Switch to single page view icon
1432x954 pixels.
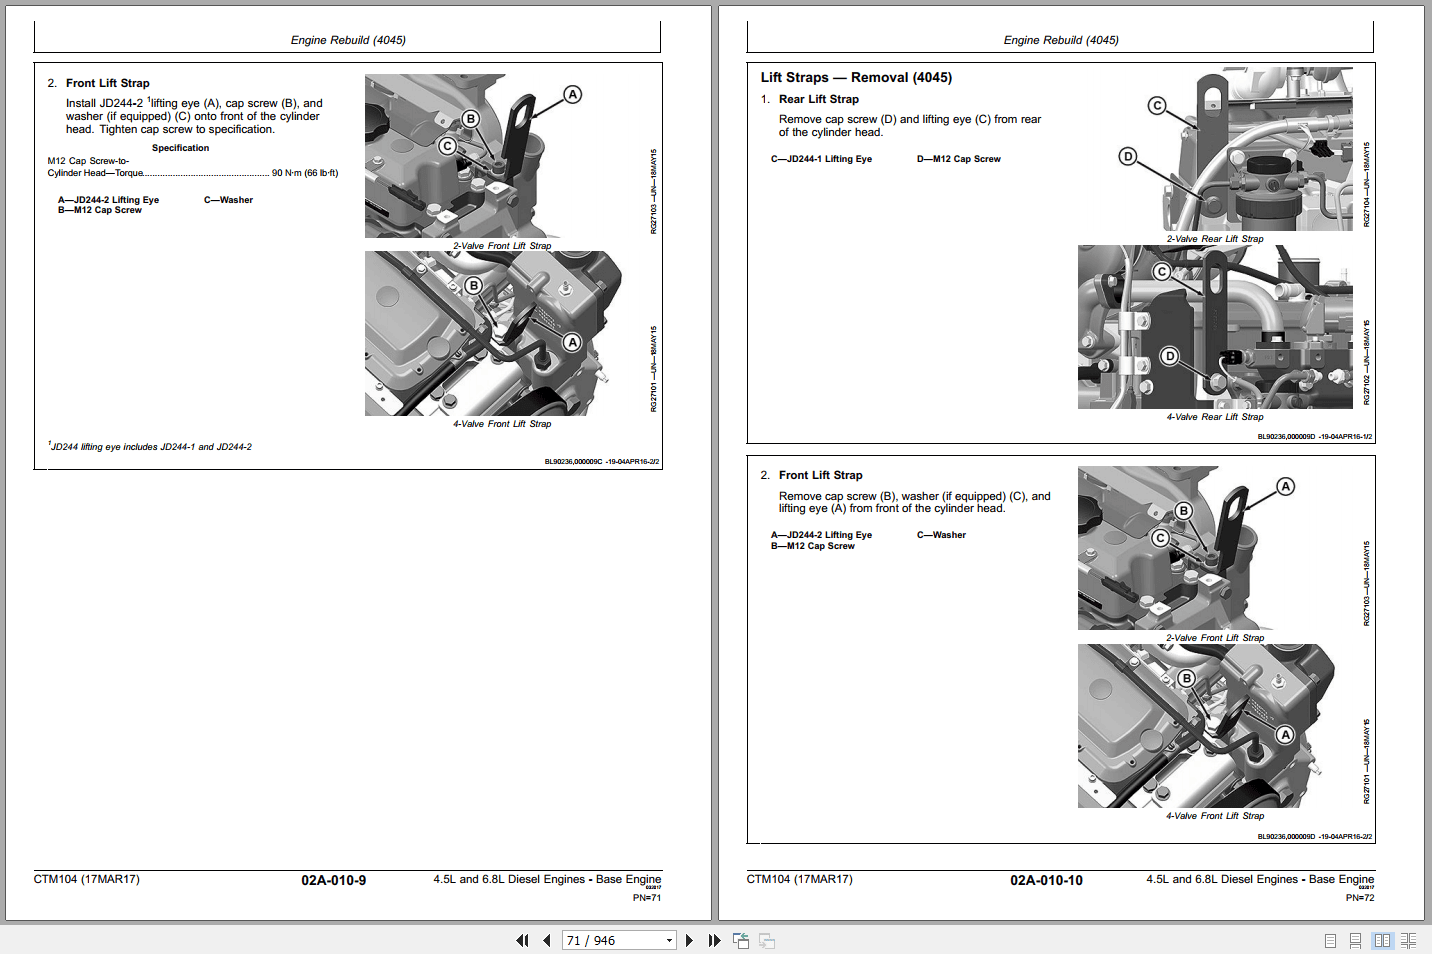[1330, 940]
